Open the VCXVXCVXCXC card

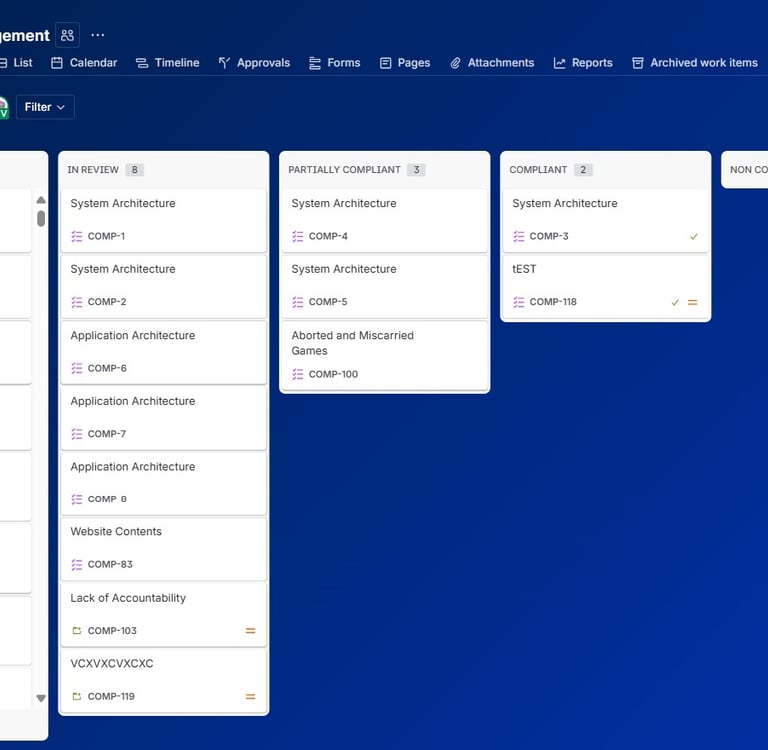pos(164,680)
